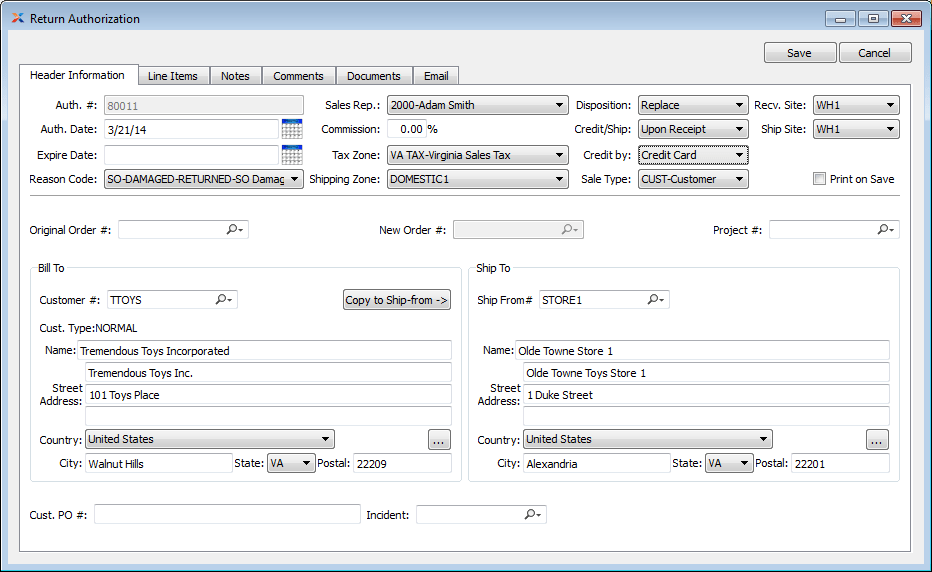Select a different Recv. Site

(x=856, y=105)
